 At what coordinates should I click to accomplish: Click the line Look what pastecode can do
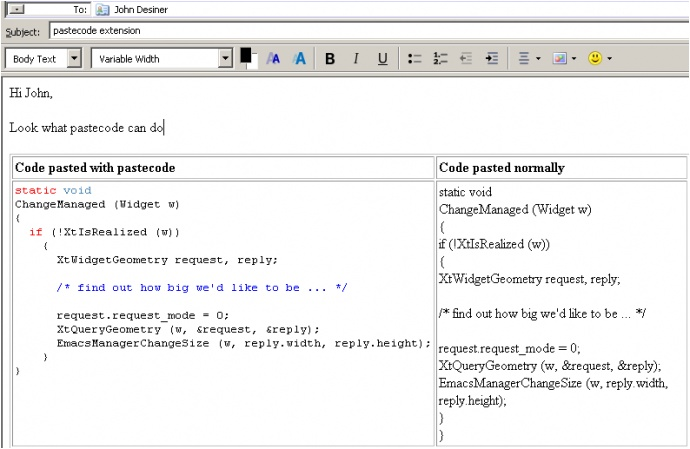[x=87, y=128]
